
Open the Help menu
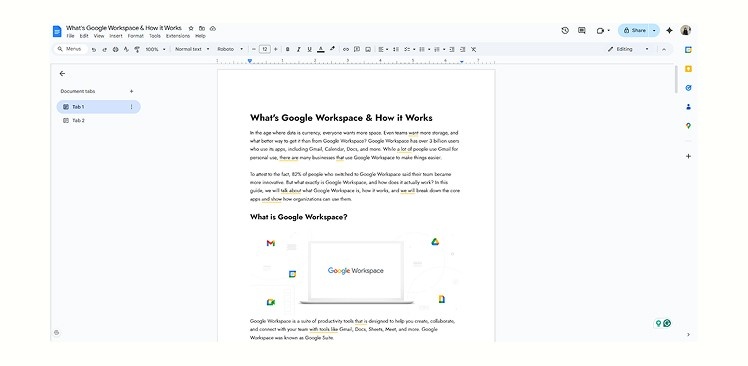pos(200,36)
